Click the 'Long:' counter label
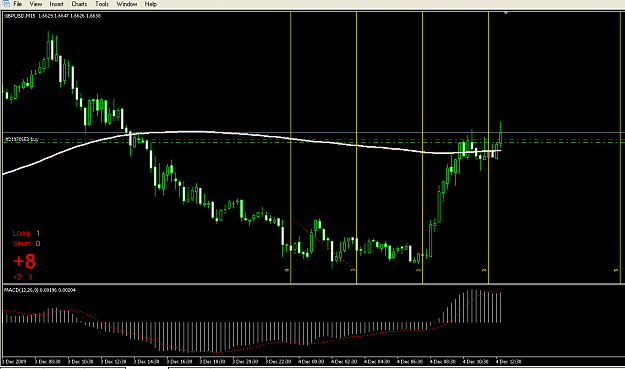The width and height of the screenshot is (625, 369). click(22, 233)
